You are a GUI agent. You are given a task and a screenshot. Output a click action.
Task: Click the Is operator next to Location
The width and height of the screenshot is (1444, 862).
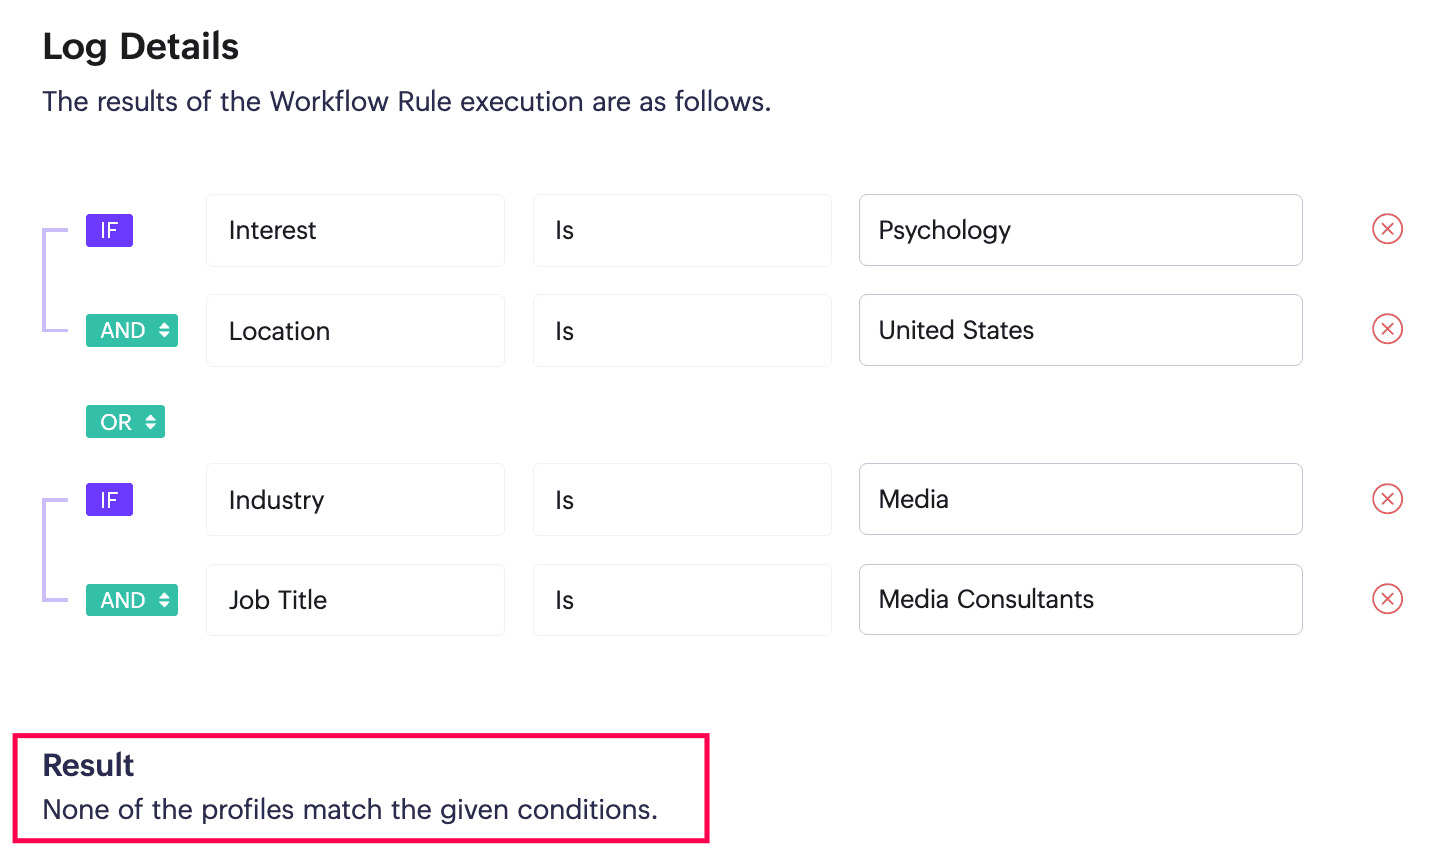682,331
